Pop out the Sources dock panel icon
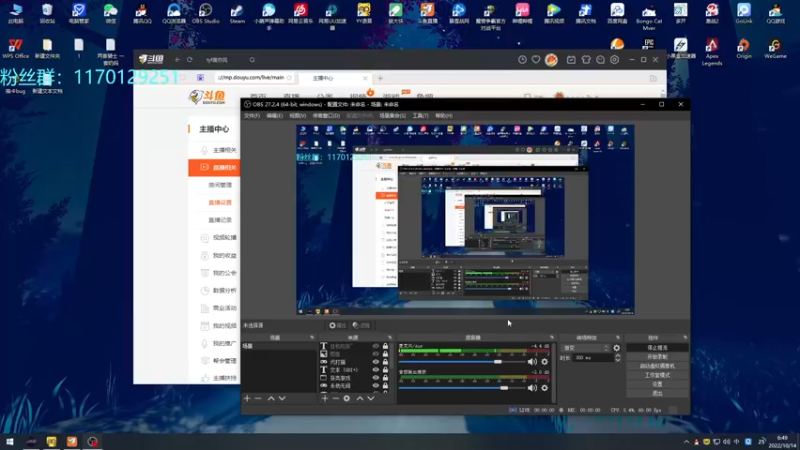Image resolution: width=800 pixels, height=450 pixels. (390, 338)
